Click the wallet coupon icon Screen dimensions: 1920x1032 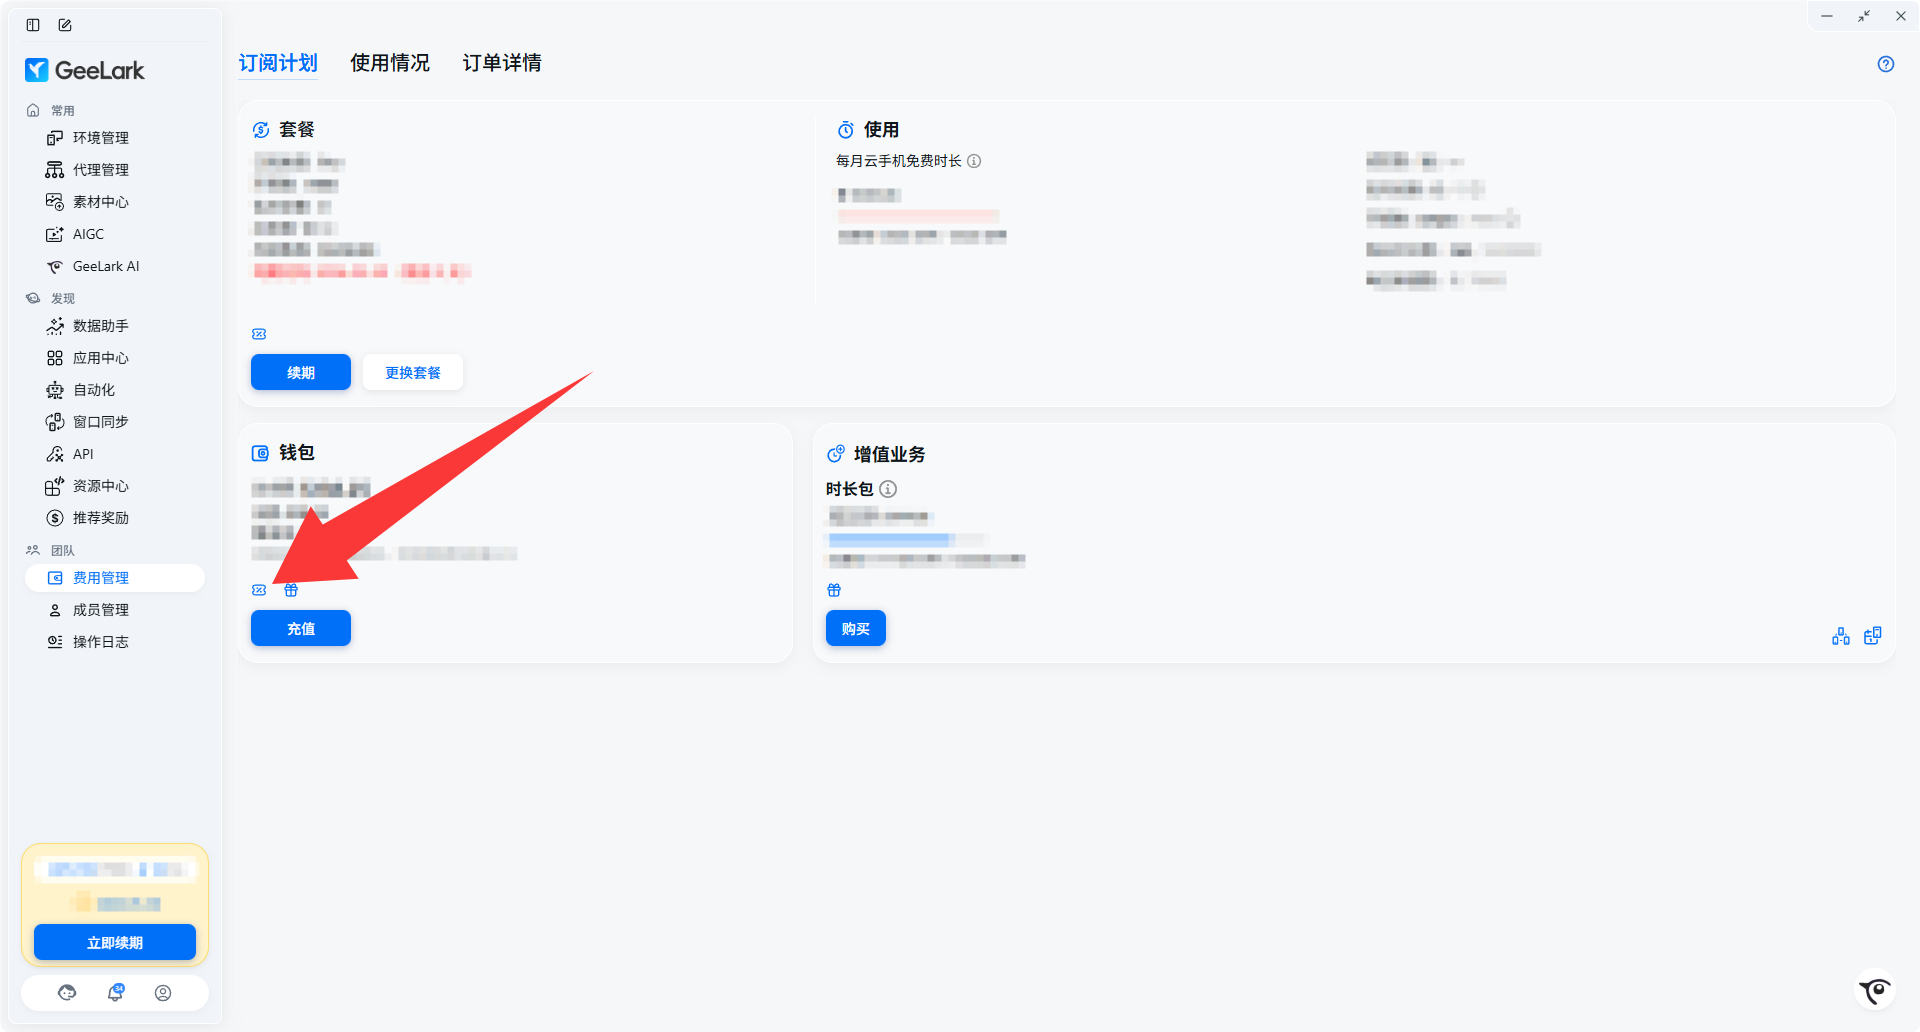(259, 590)
